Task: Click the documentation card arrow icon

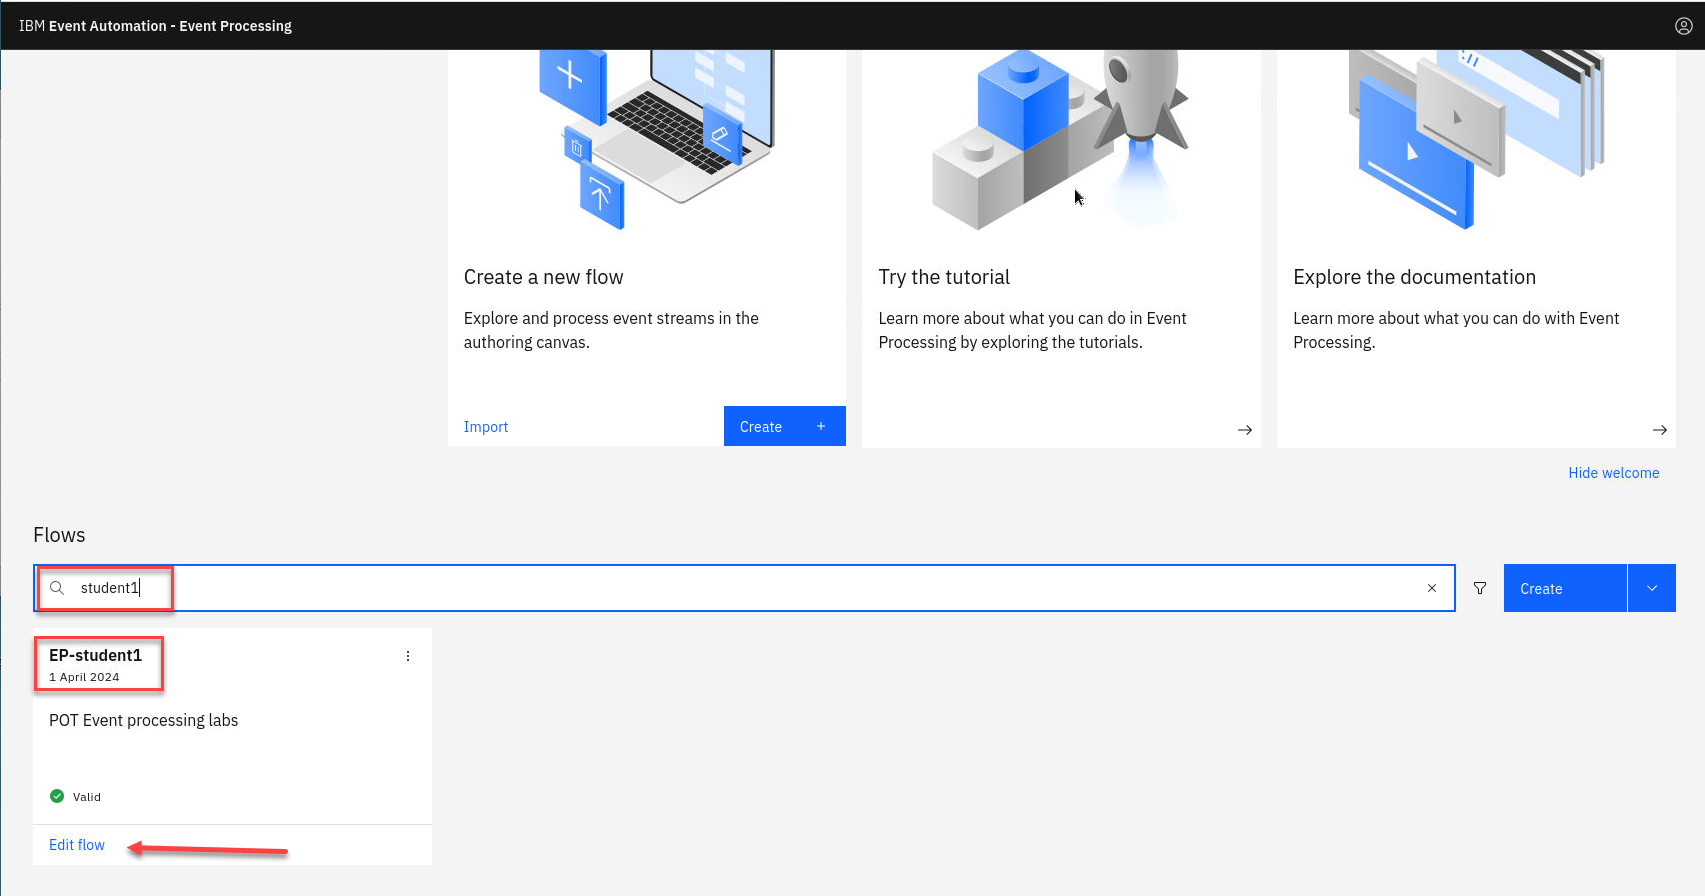Action: point(1659,430)
